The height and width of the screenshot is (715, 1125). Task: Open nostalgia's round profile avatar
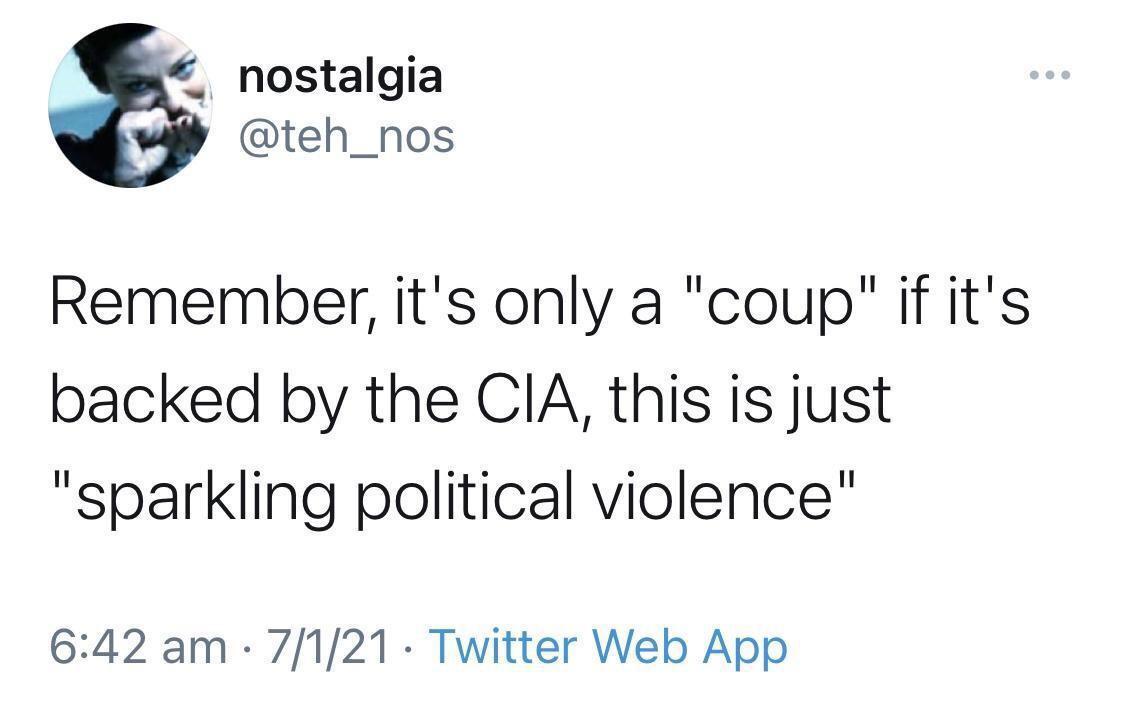click(130, 105)
